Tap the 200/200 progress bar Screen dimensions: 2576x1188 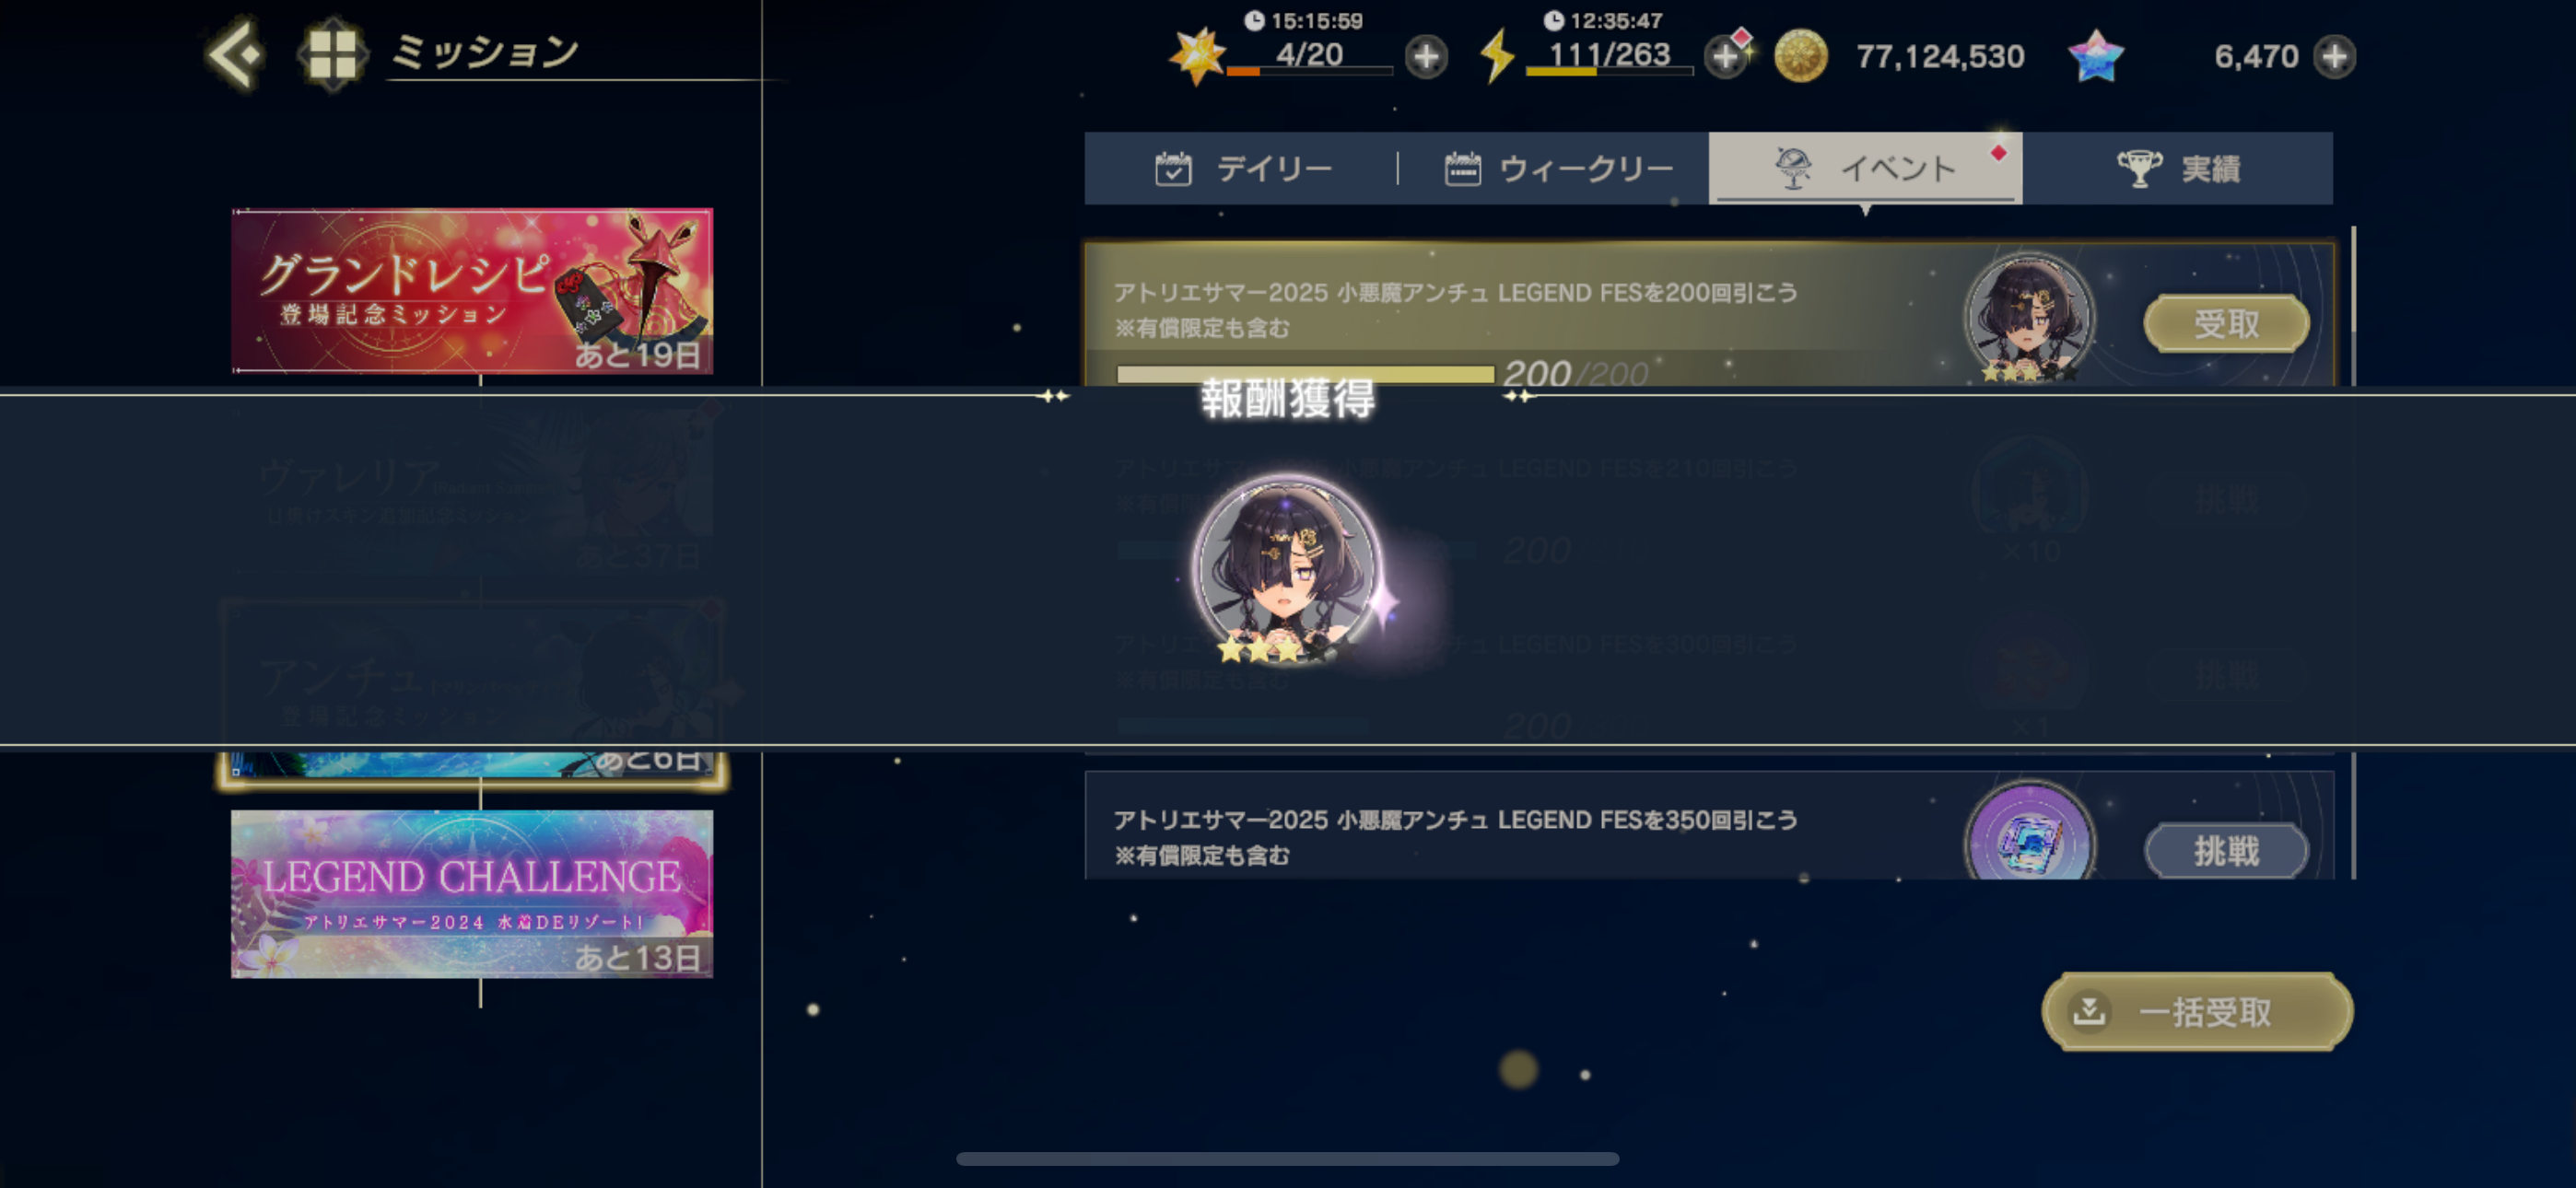click(x=1305, y=374)
